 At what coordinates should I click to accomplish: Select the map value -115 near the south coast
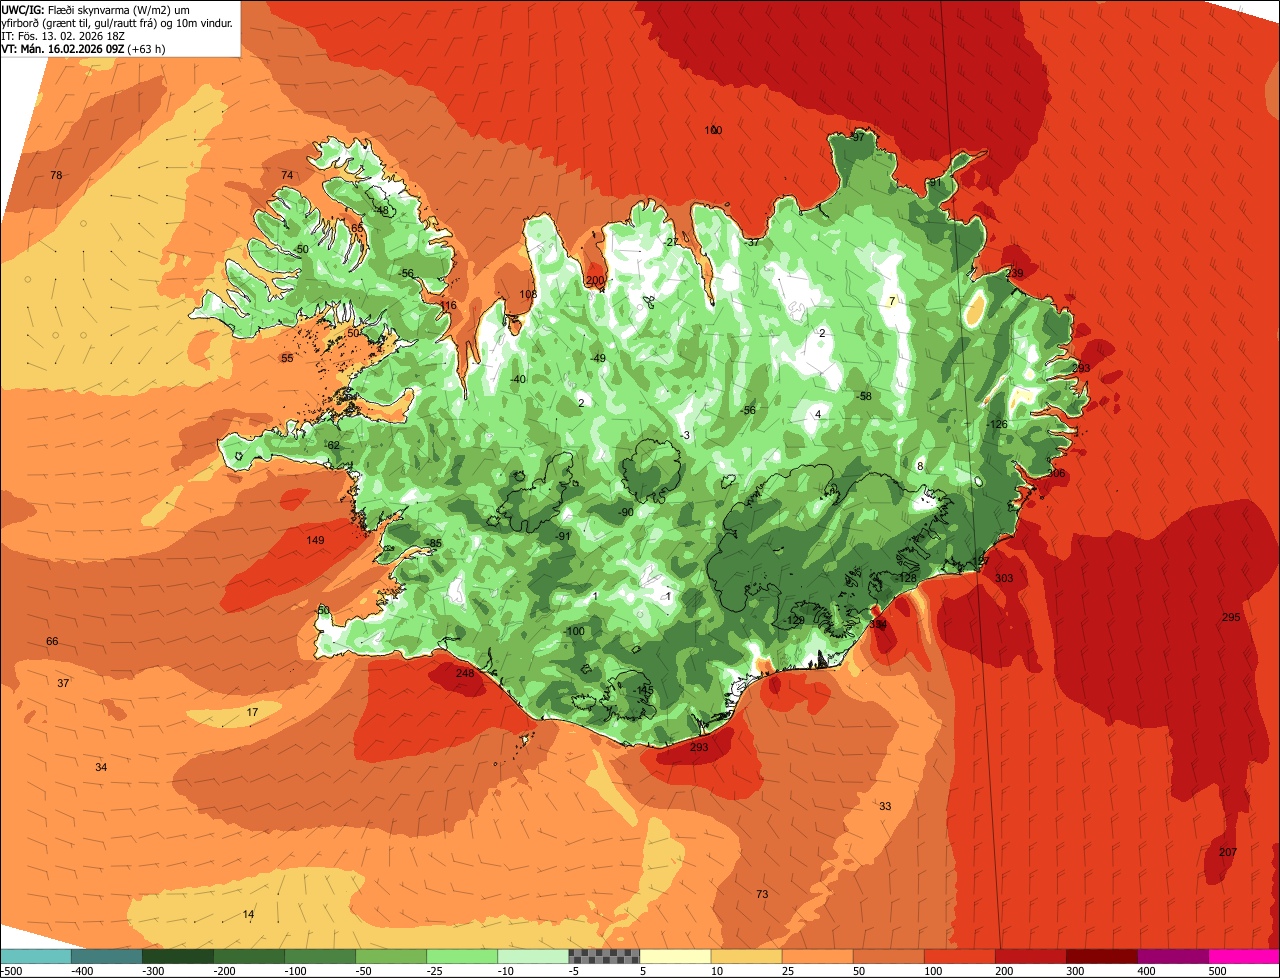tap(643, 691)
